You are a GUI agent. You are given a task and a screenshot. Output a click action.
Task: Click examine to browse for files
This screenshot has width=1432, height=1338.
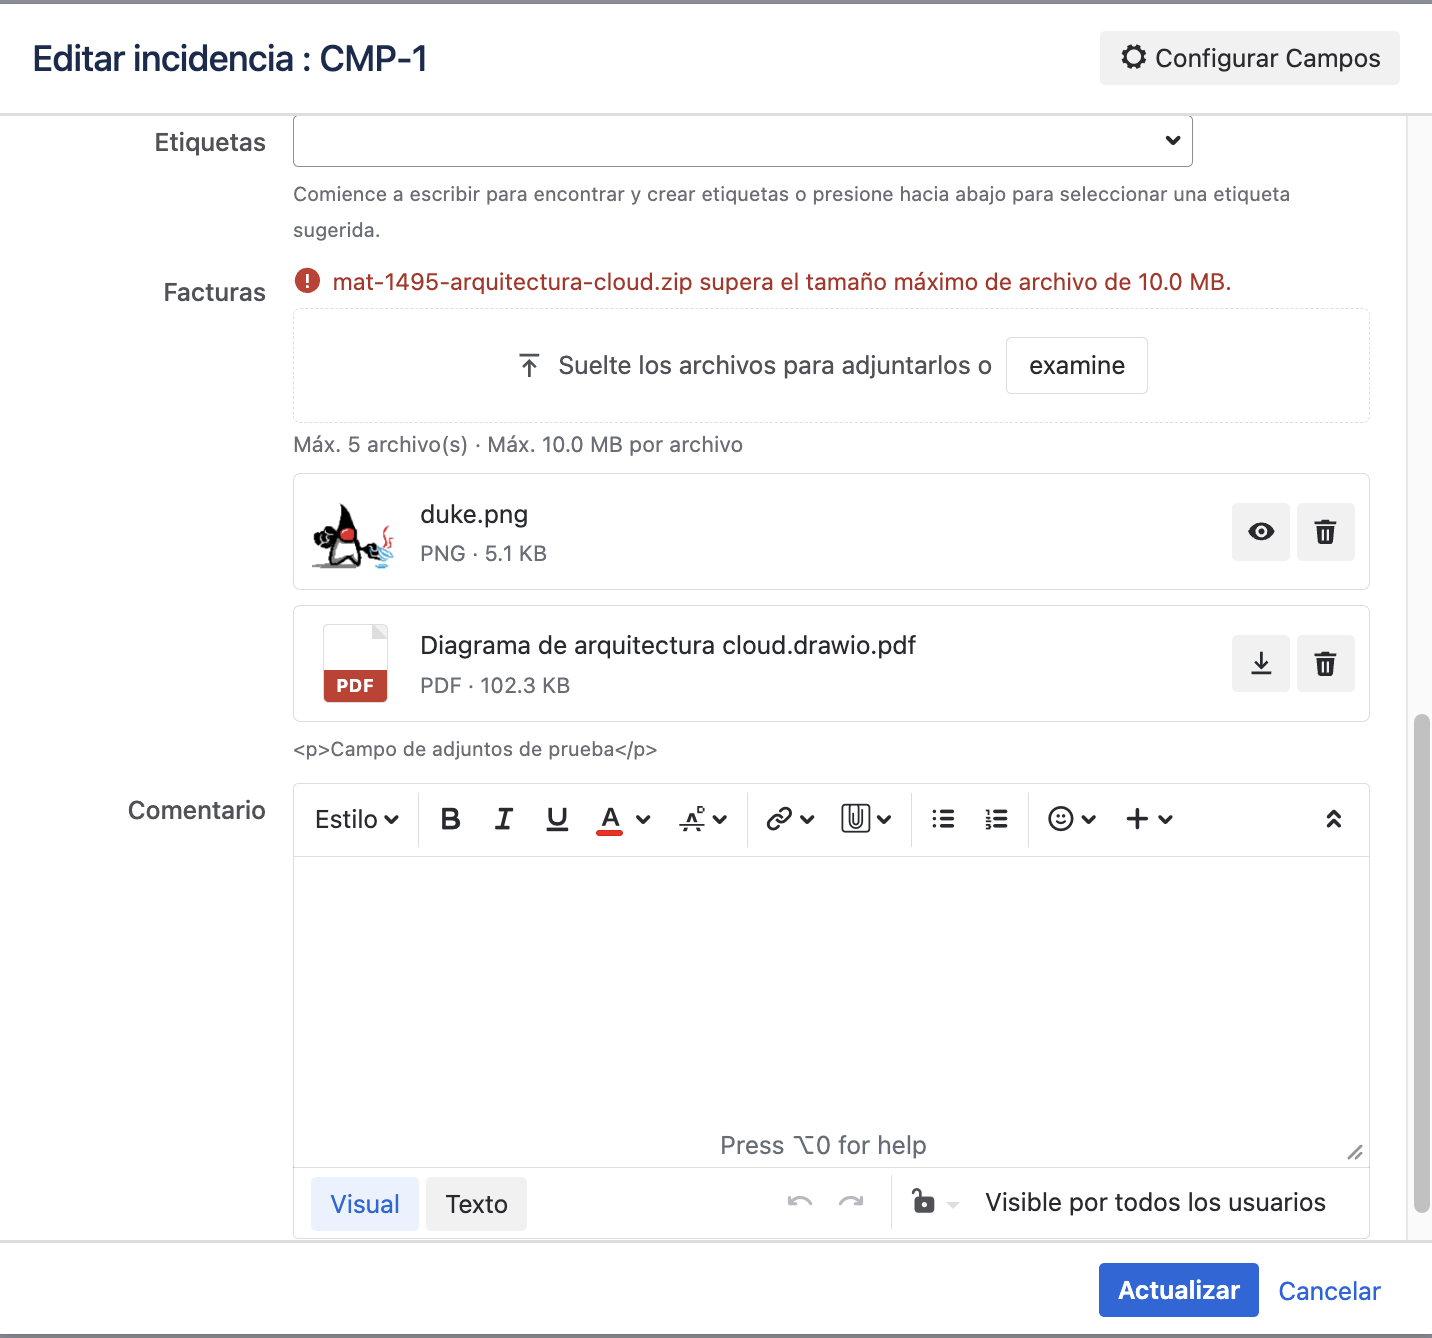click(1077, 366)
